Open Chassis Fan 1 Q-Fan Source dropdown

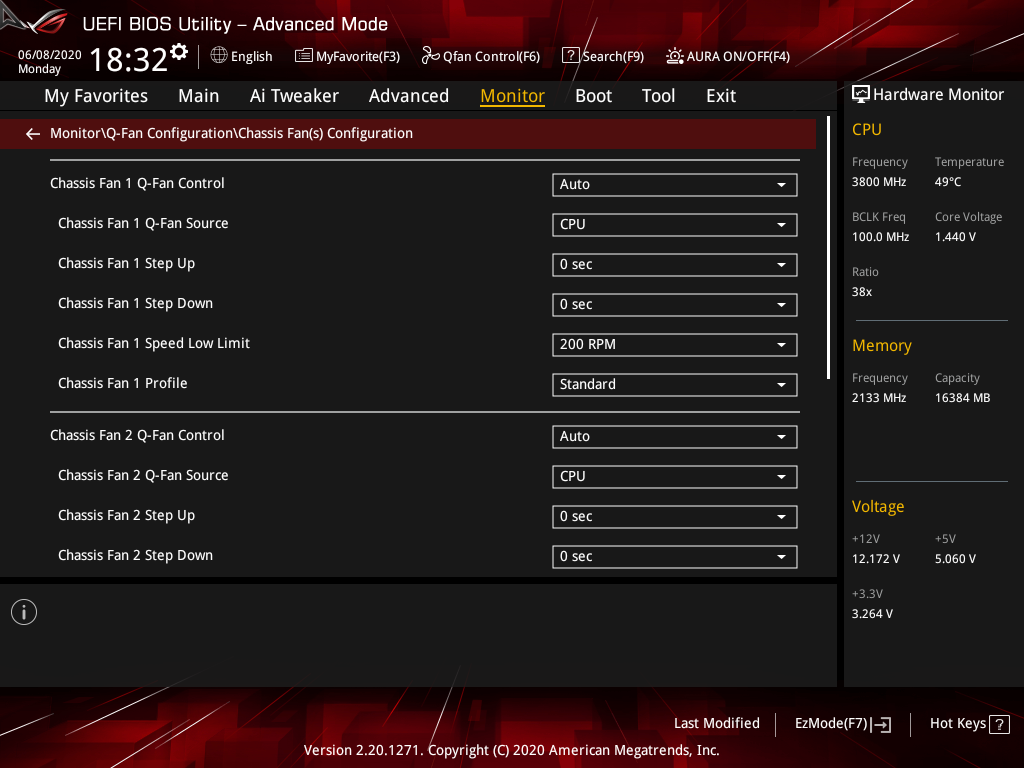(675, 225)
